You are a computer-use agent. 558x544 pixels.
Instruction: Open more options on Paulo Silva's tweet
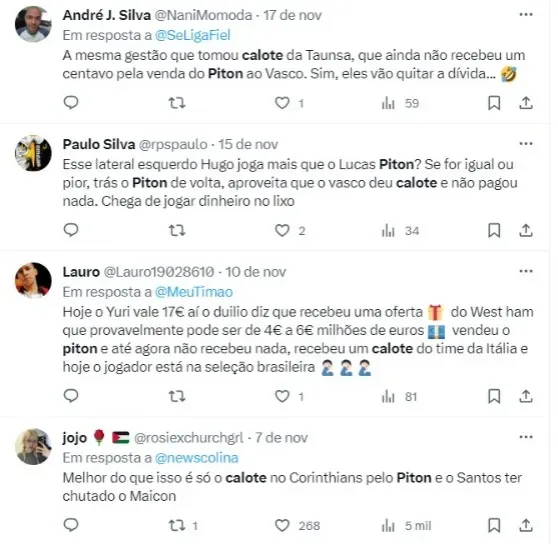pyautogui.click(x=526, y=144)
